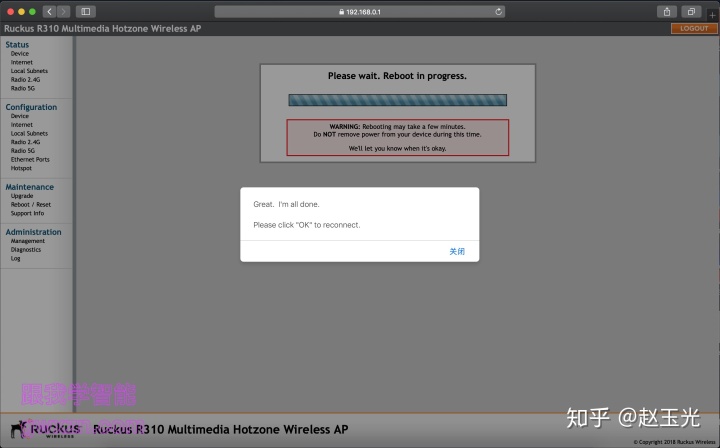Viewport: 720px width, 448px height.
Task: Click the reboot progress bar
Action: pyautogui.click(x=397, y=100)
